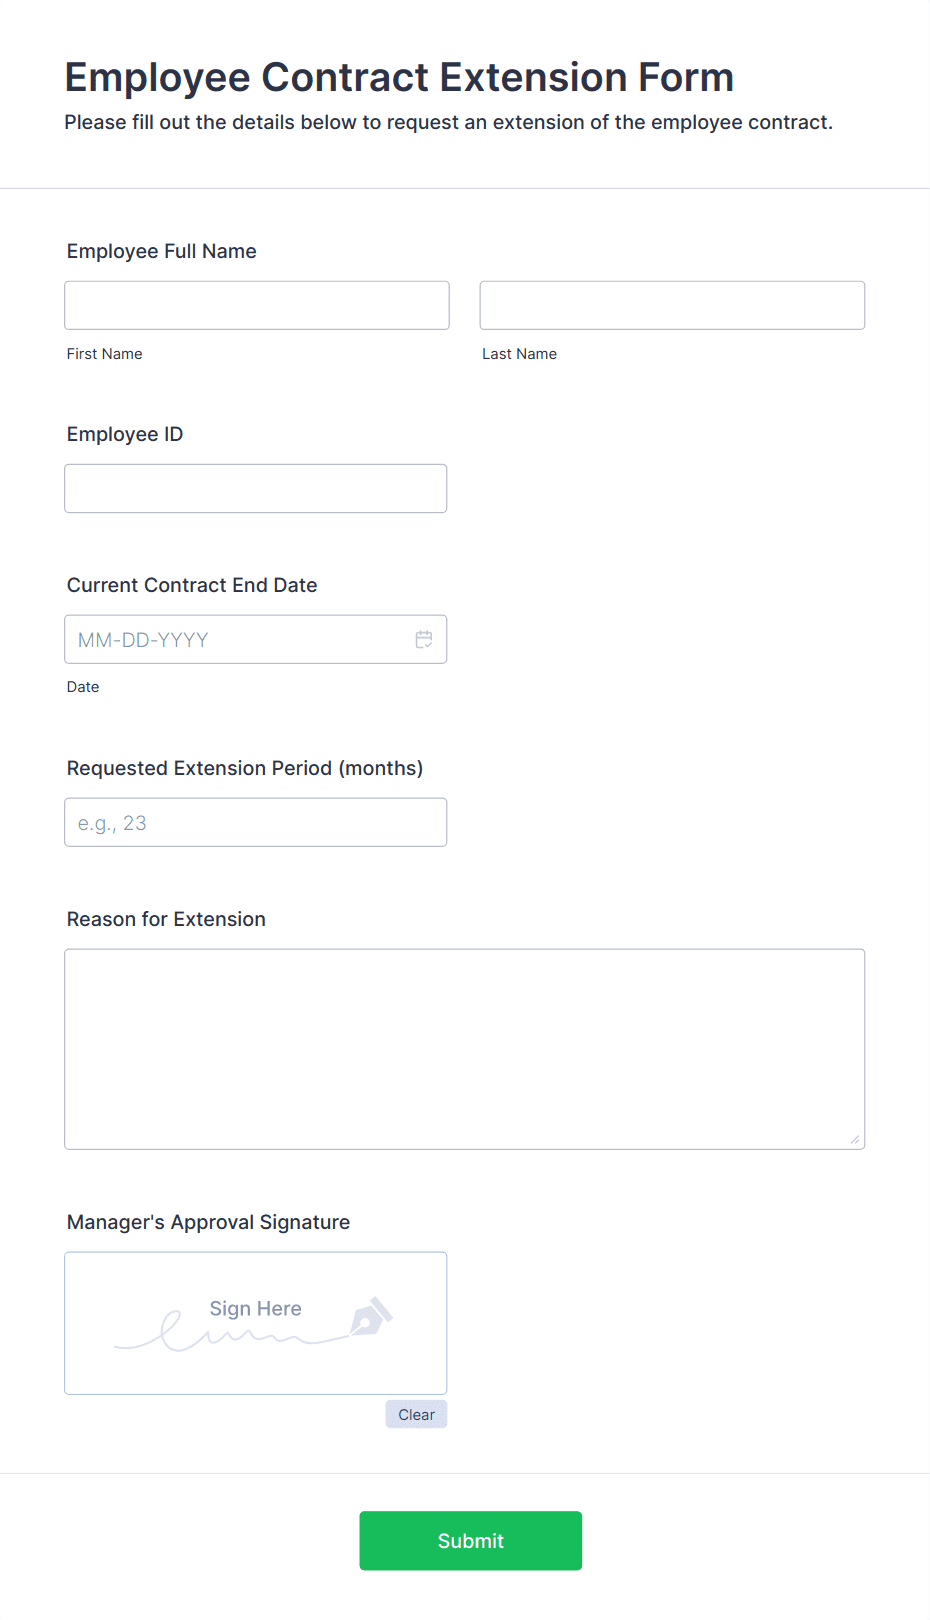Click the Current Contract End Date label

click(192, 585)
